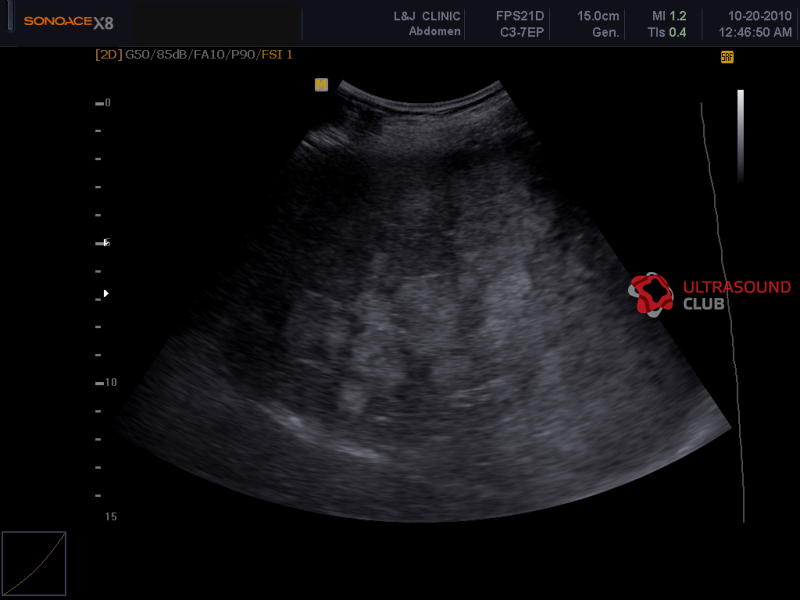Click the "[2D]" mode label

109,55
